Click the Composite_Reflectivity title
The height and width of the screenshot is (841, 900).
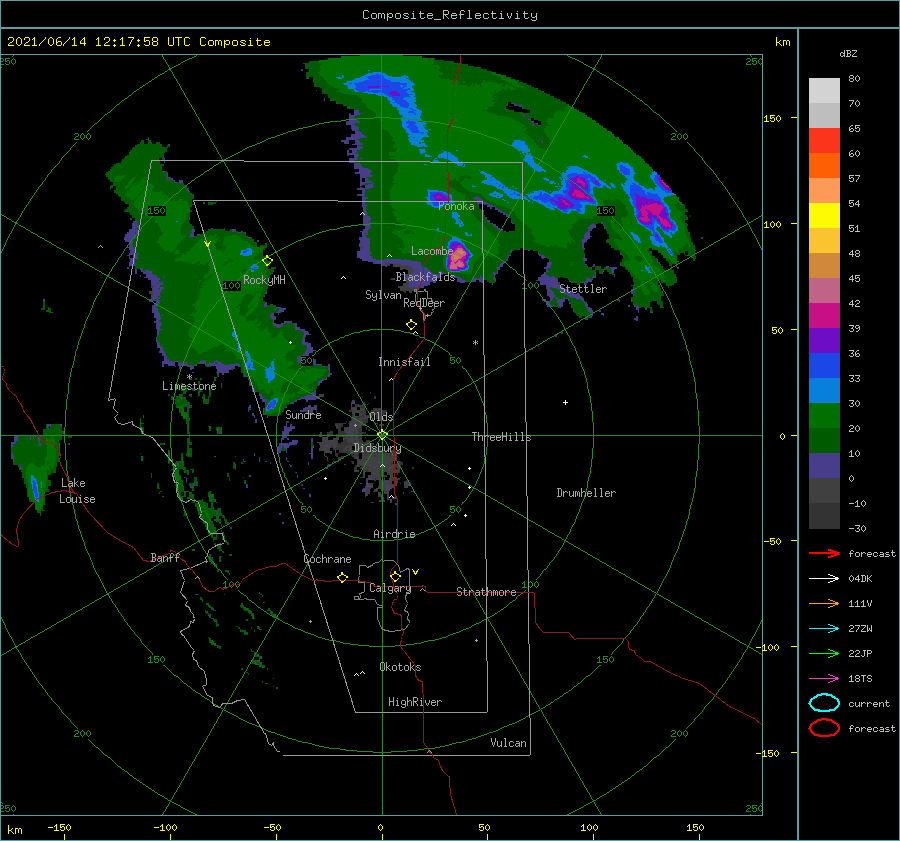[450, 15]
